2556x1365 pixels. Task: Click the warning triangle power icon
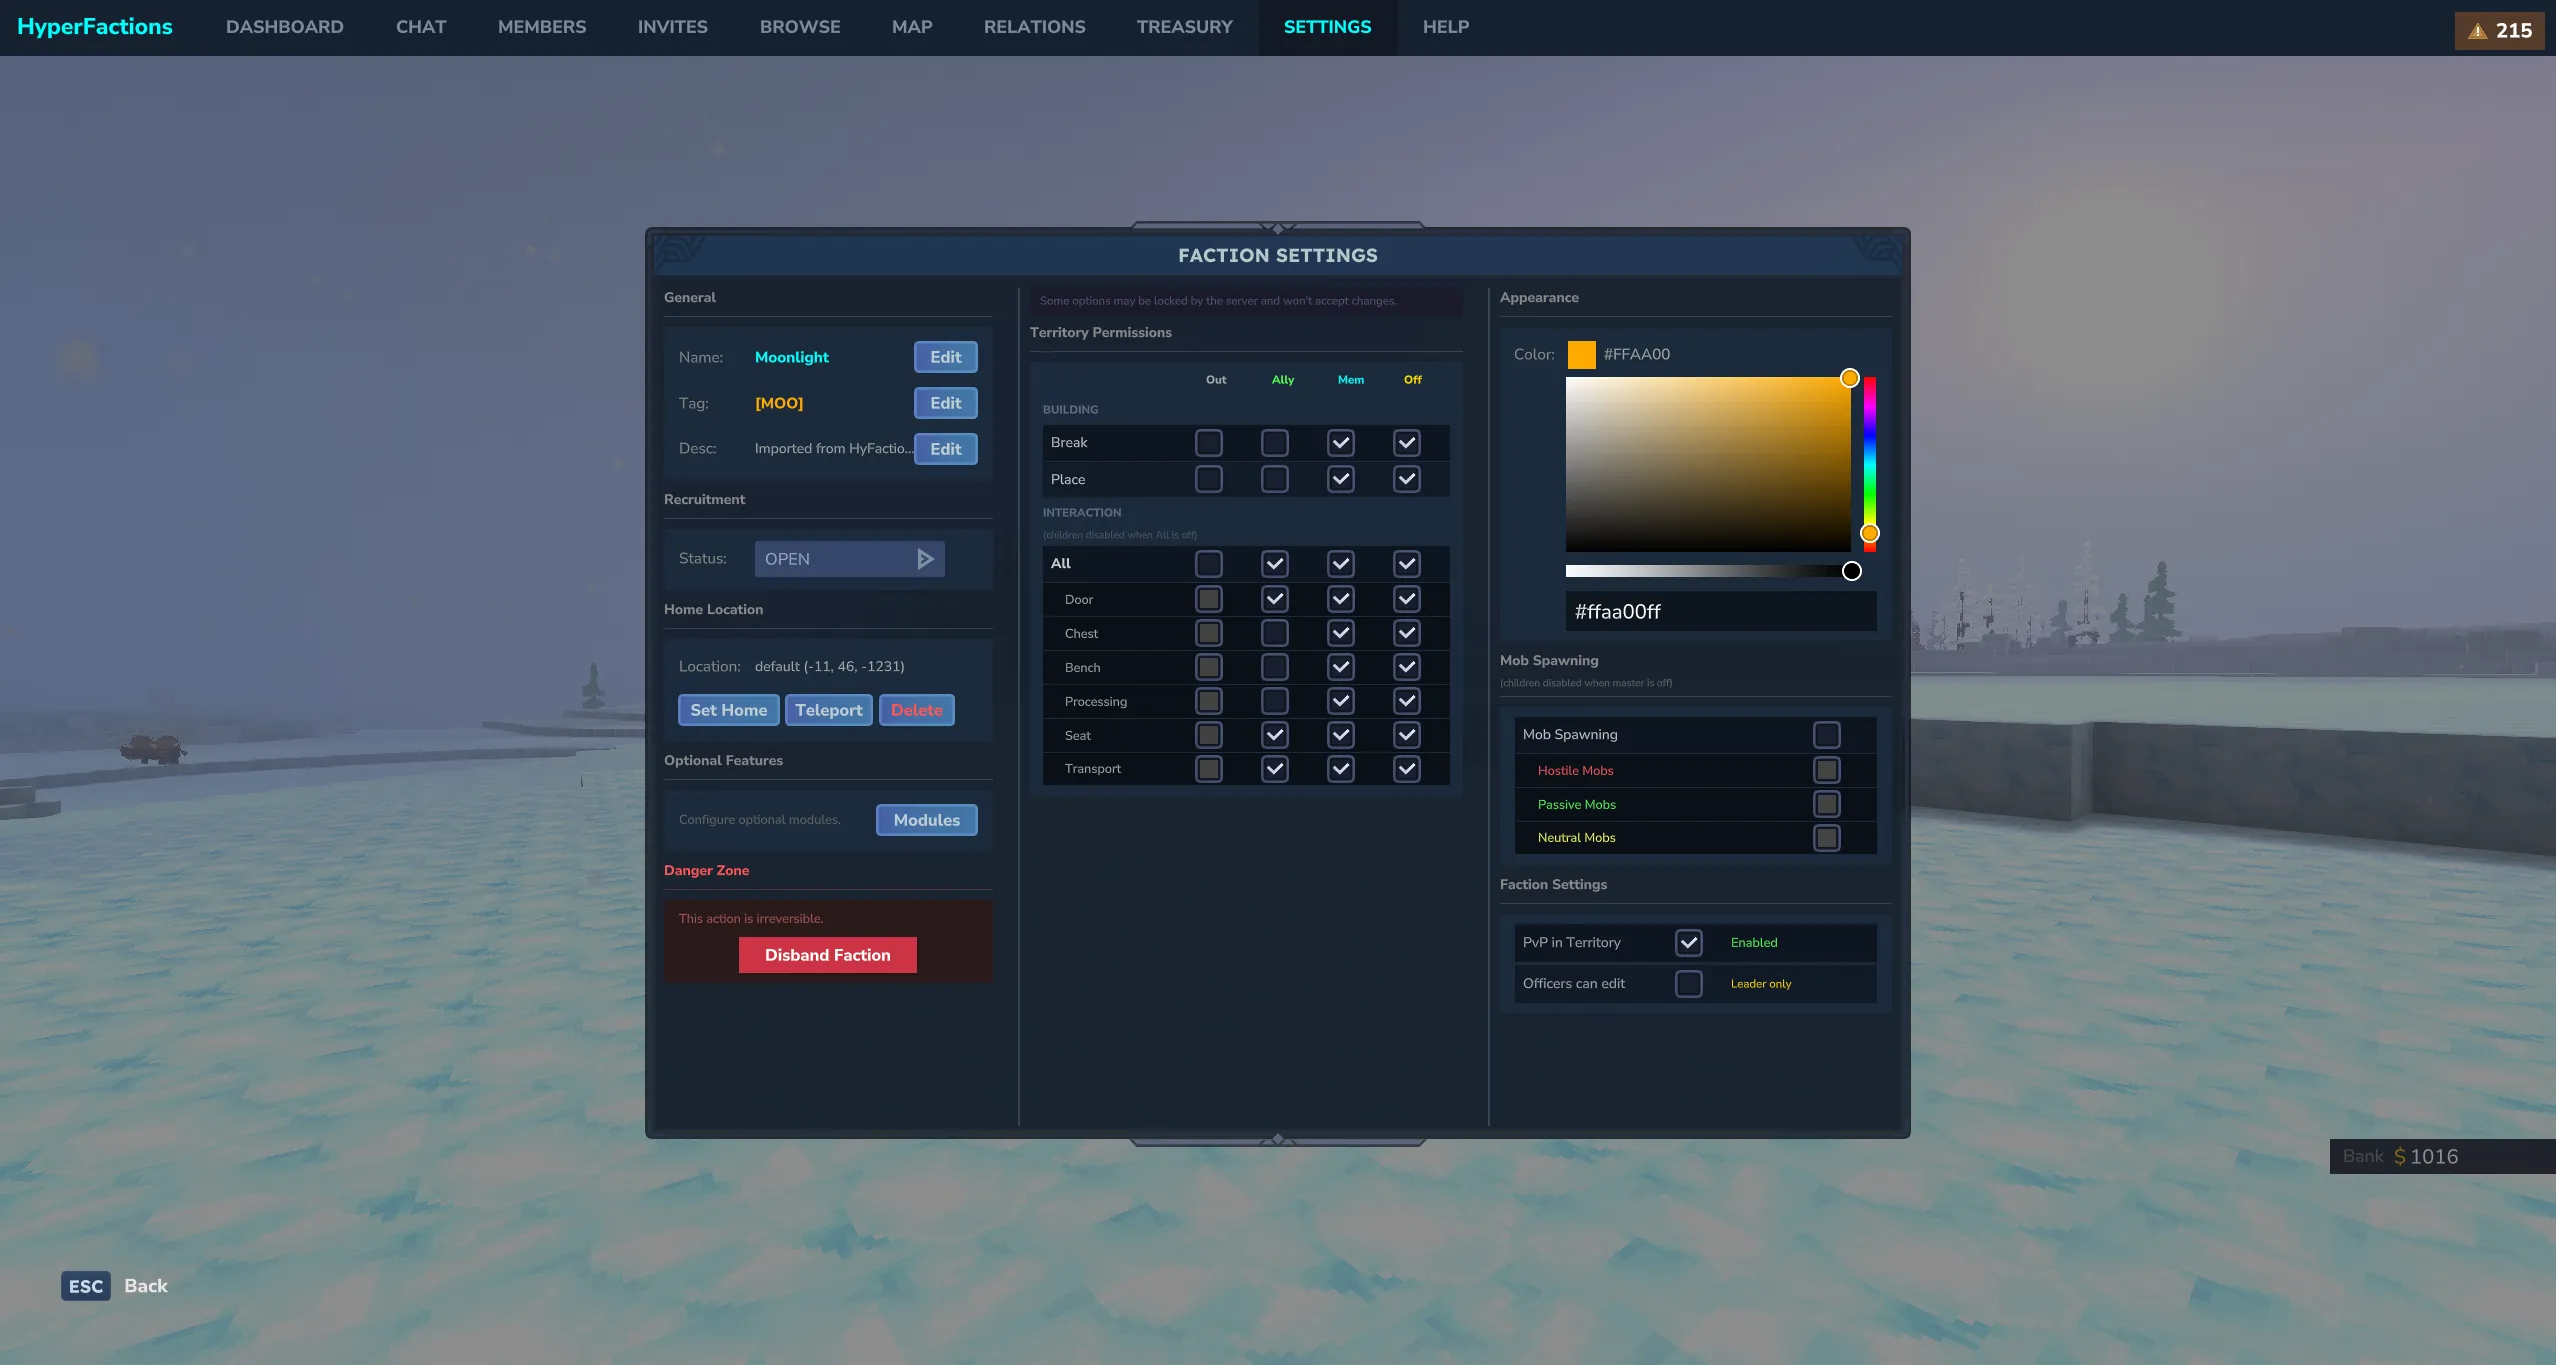(x=2477, y=31)
